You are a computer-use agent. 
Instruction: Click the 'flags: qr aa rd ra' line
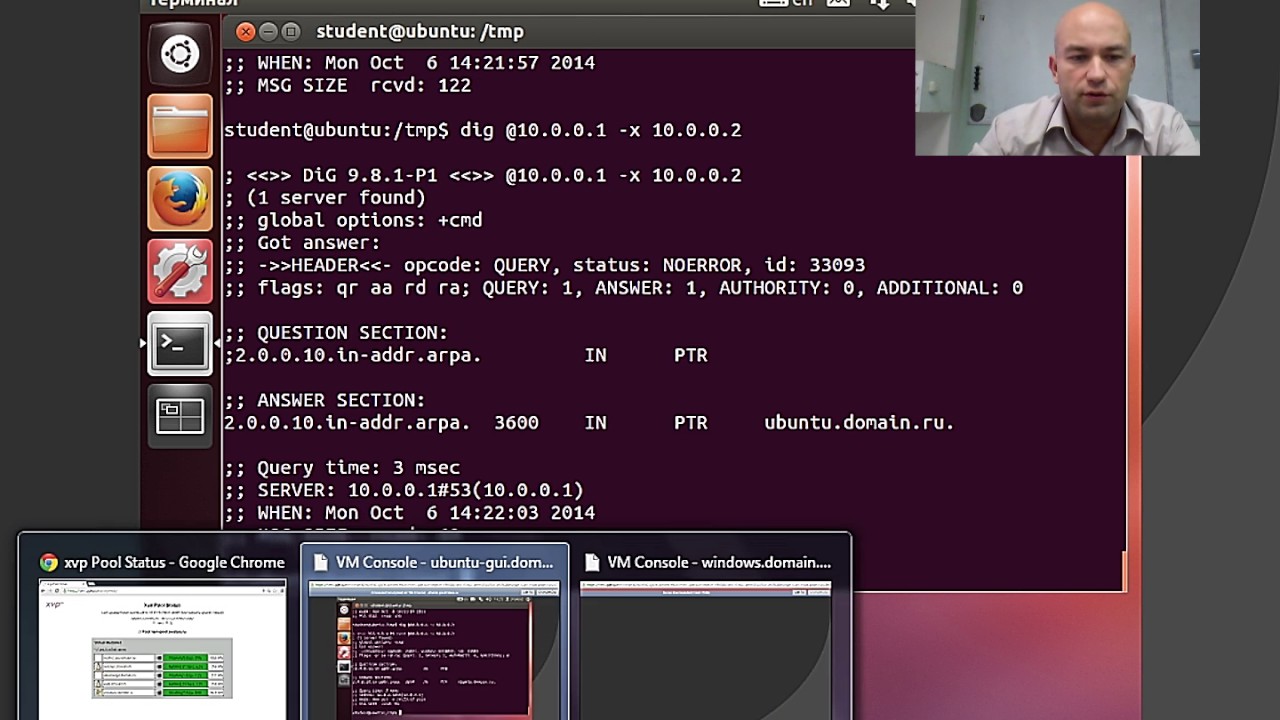pyautogui.click(x=623, y=288)
